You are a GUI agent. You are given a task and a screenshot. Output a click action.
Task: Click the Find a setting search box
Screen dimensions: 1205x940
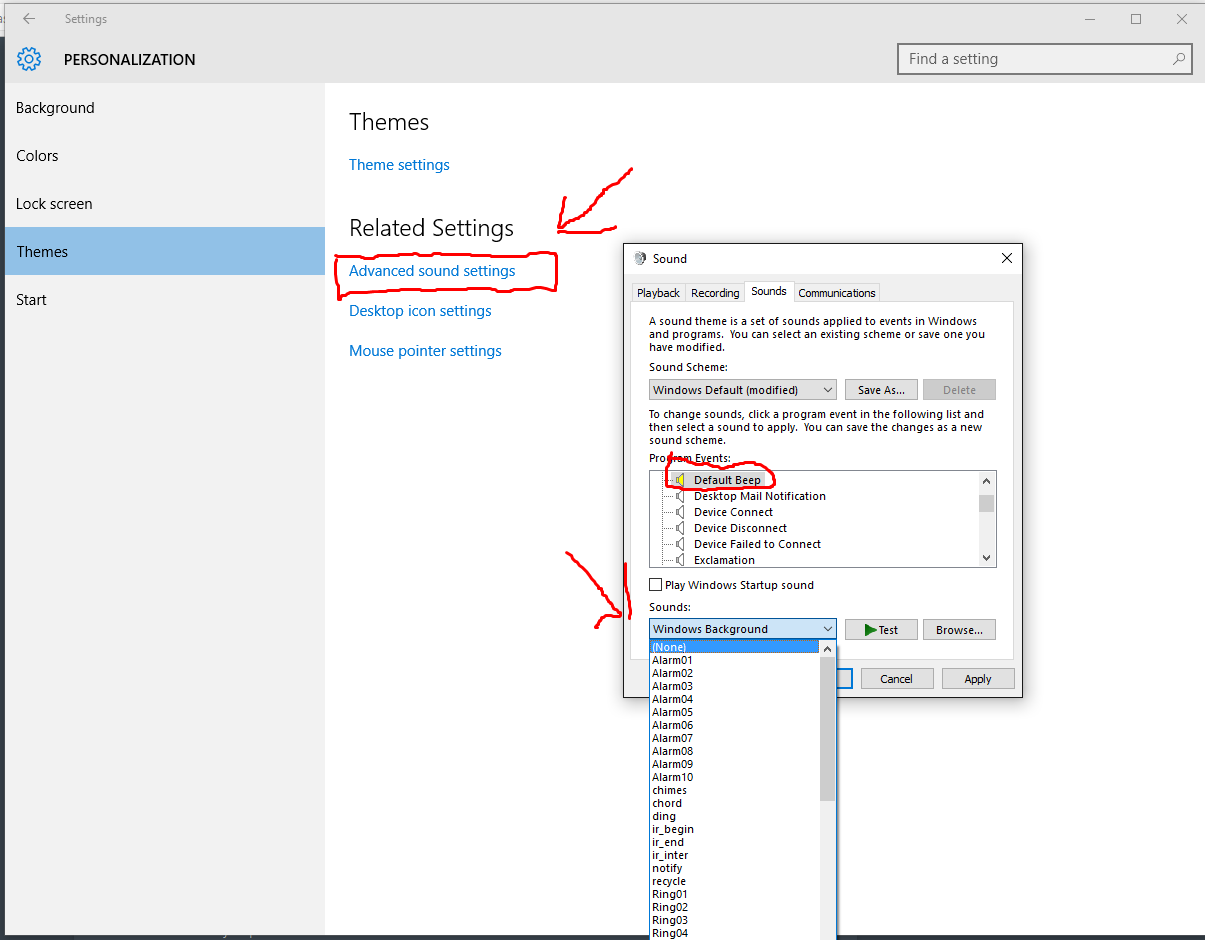[x=1035, y=59]
